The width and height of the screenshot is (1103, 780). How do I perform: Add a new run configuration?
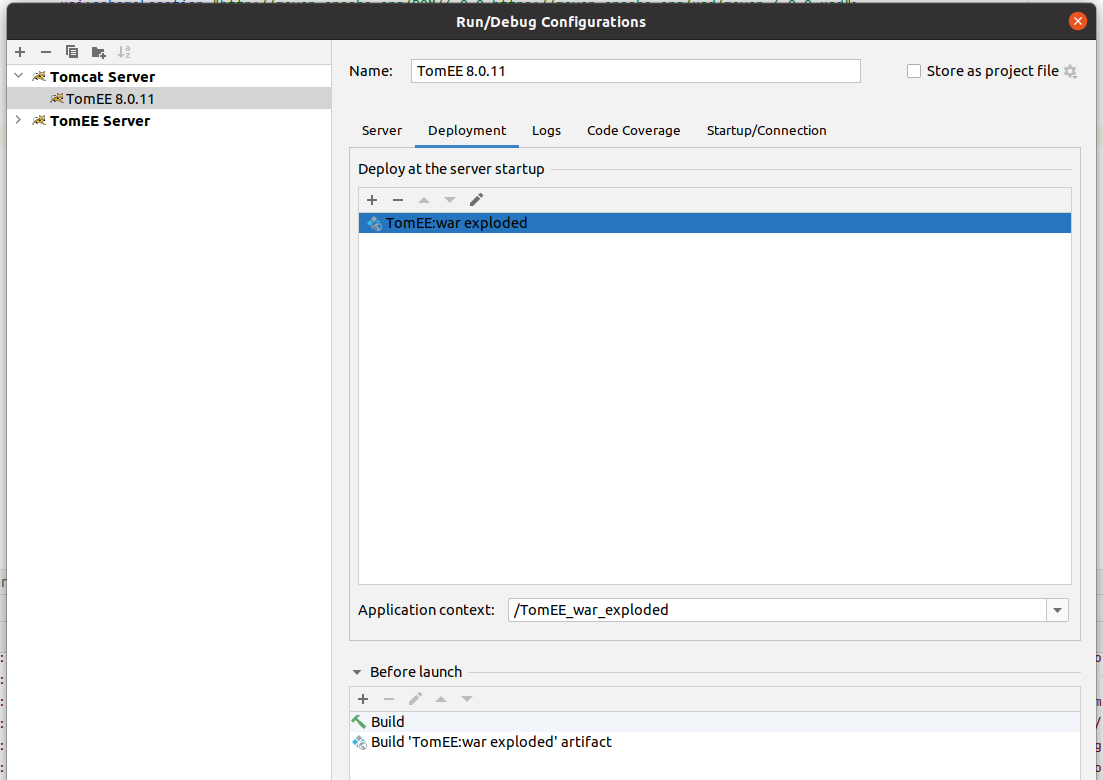click(x=20, y=52)
